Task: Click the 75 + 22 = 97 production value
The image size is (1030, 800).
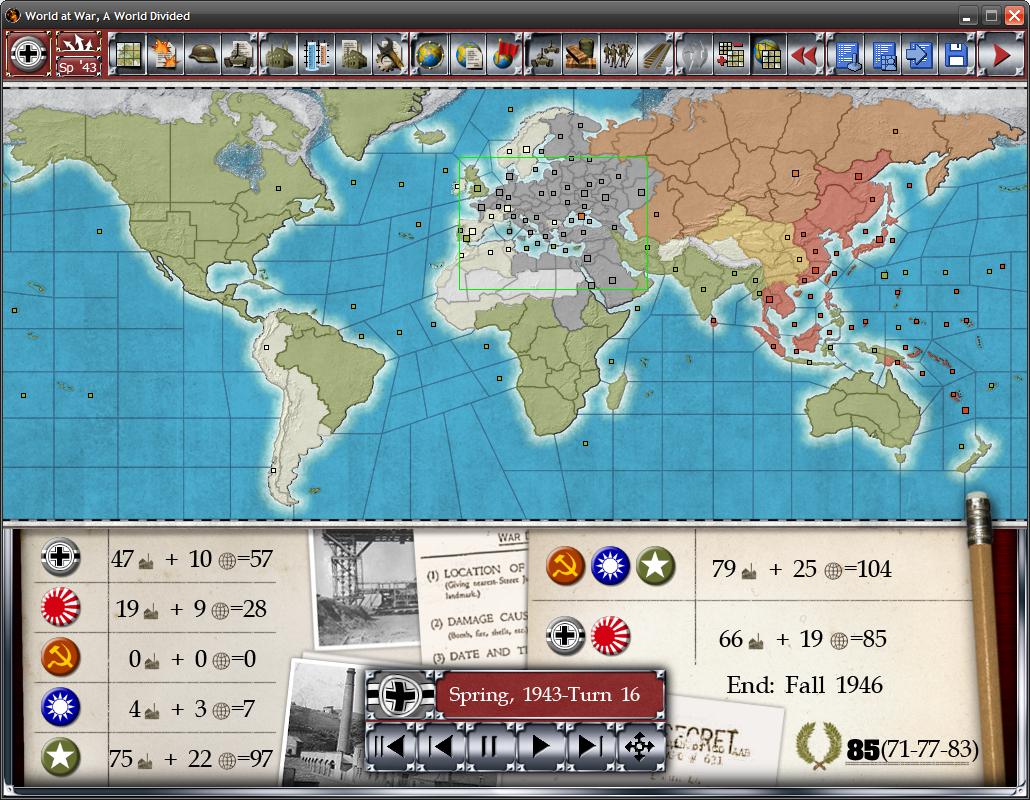Action: pyautogui.click(x=191, y=759)
